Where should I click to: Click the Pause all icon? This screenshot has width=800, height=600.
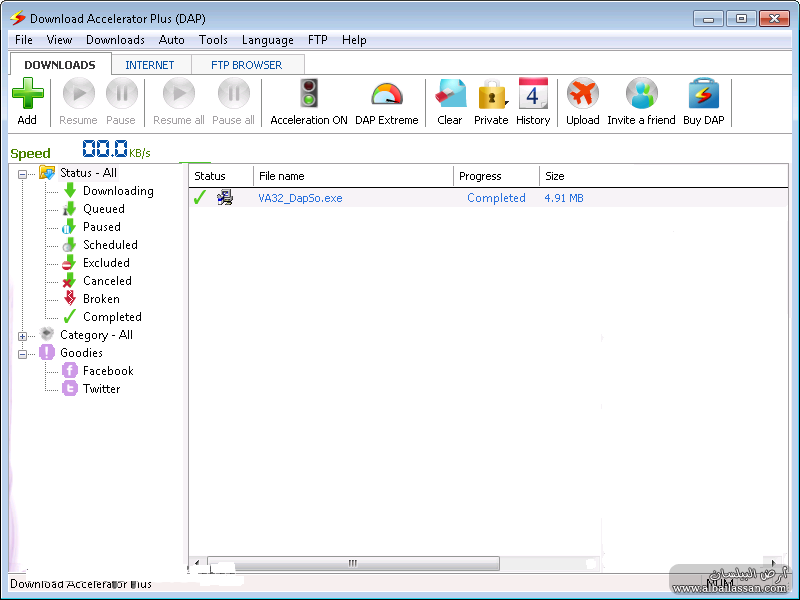234,94
